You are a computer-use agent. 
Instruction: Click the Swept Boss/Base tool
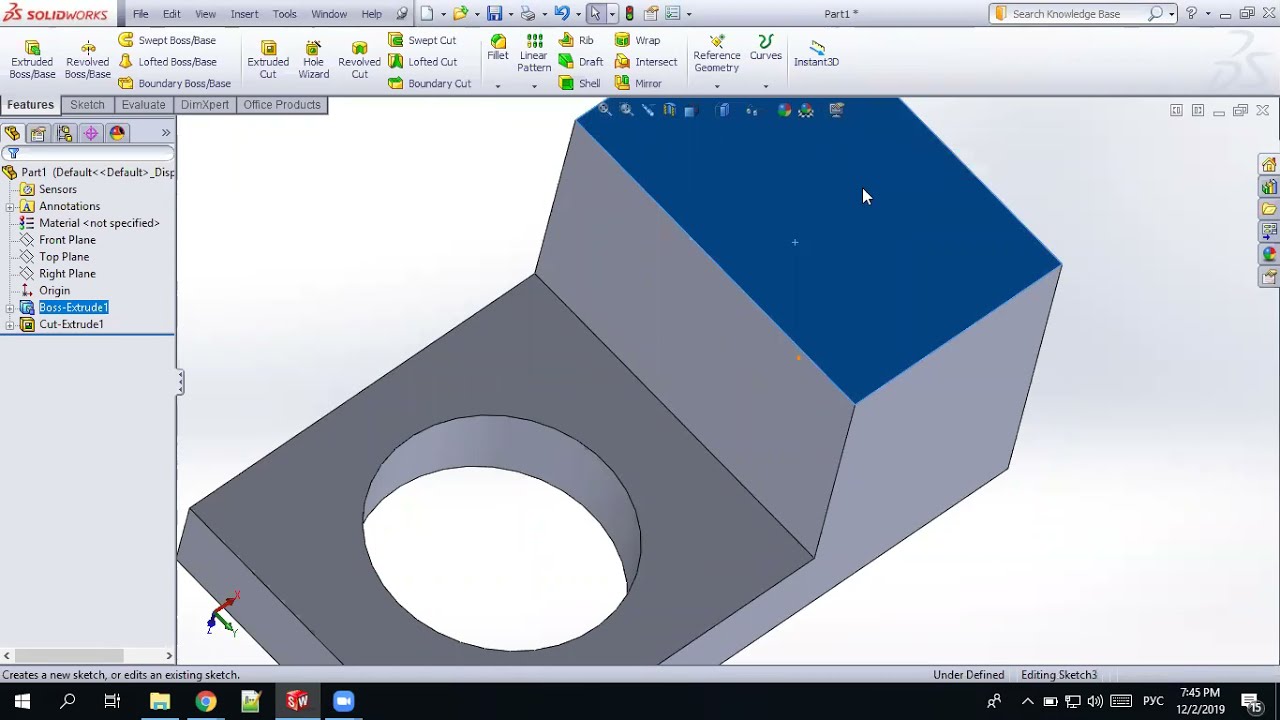click(167, 40)
